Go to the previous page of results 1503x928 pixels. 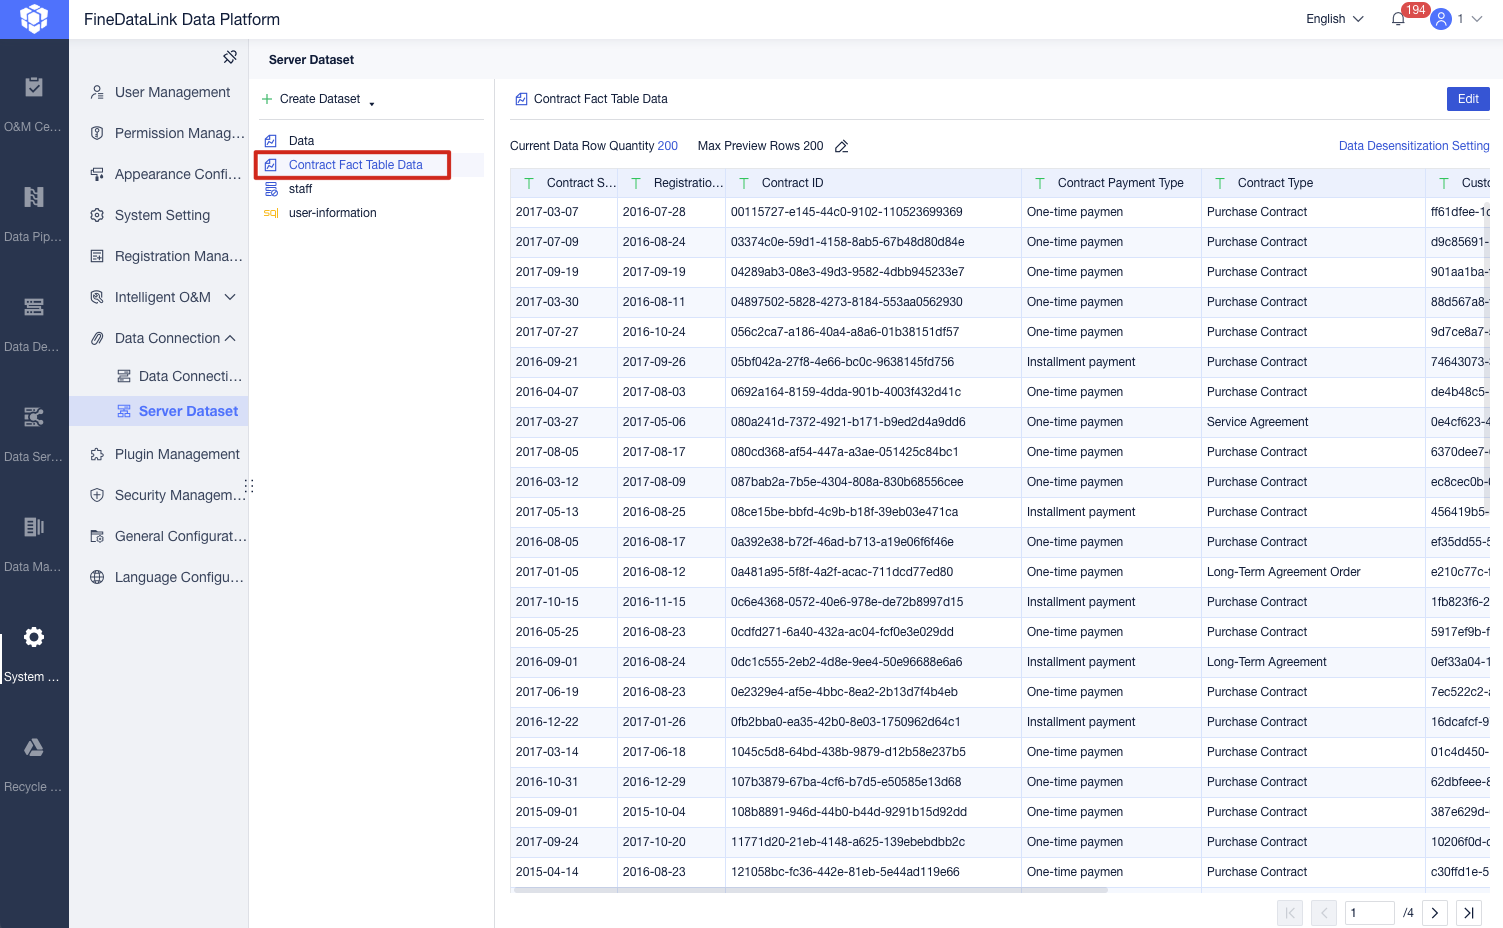1324,913
